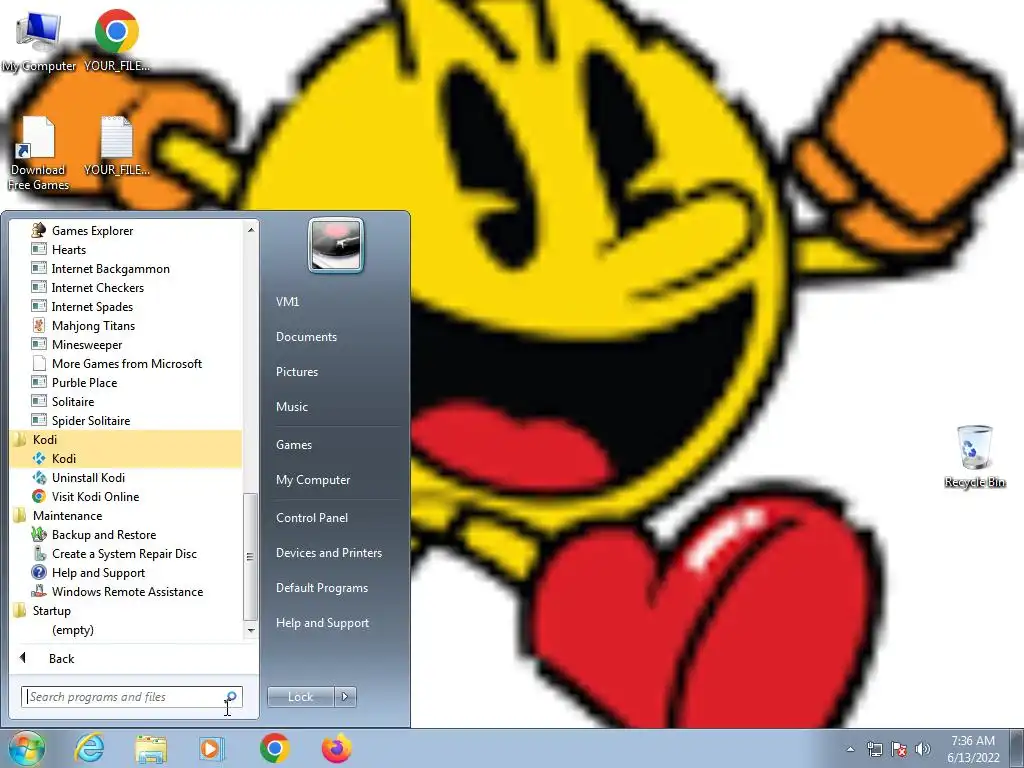Open Internet Explorer from taskbar
The height and width of the screenshot is (768, 1024).
point(89,748)
